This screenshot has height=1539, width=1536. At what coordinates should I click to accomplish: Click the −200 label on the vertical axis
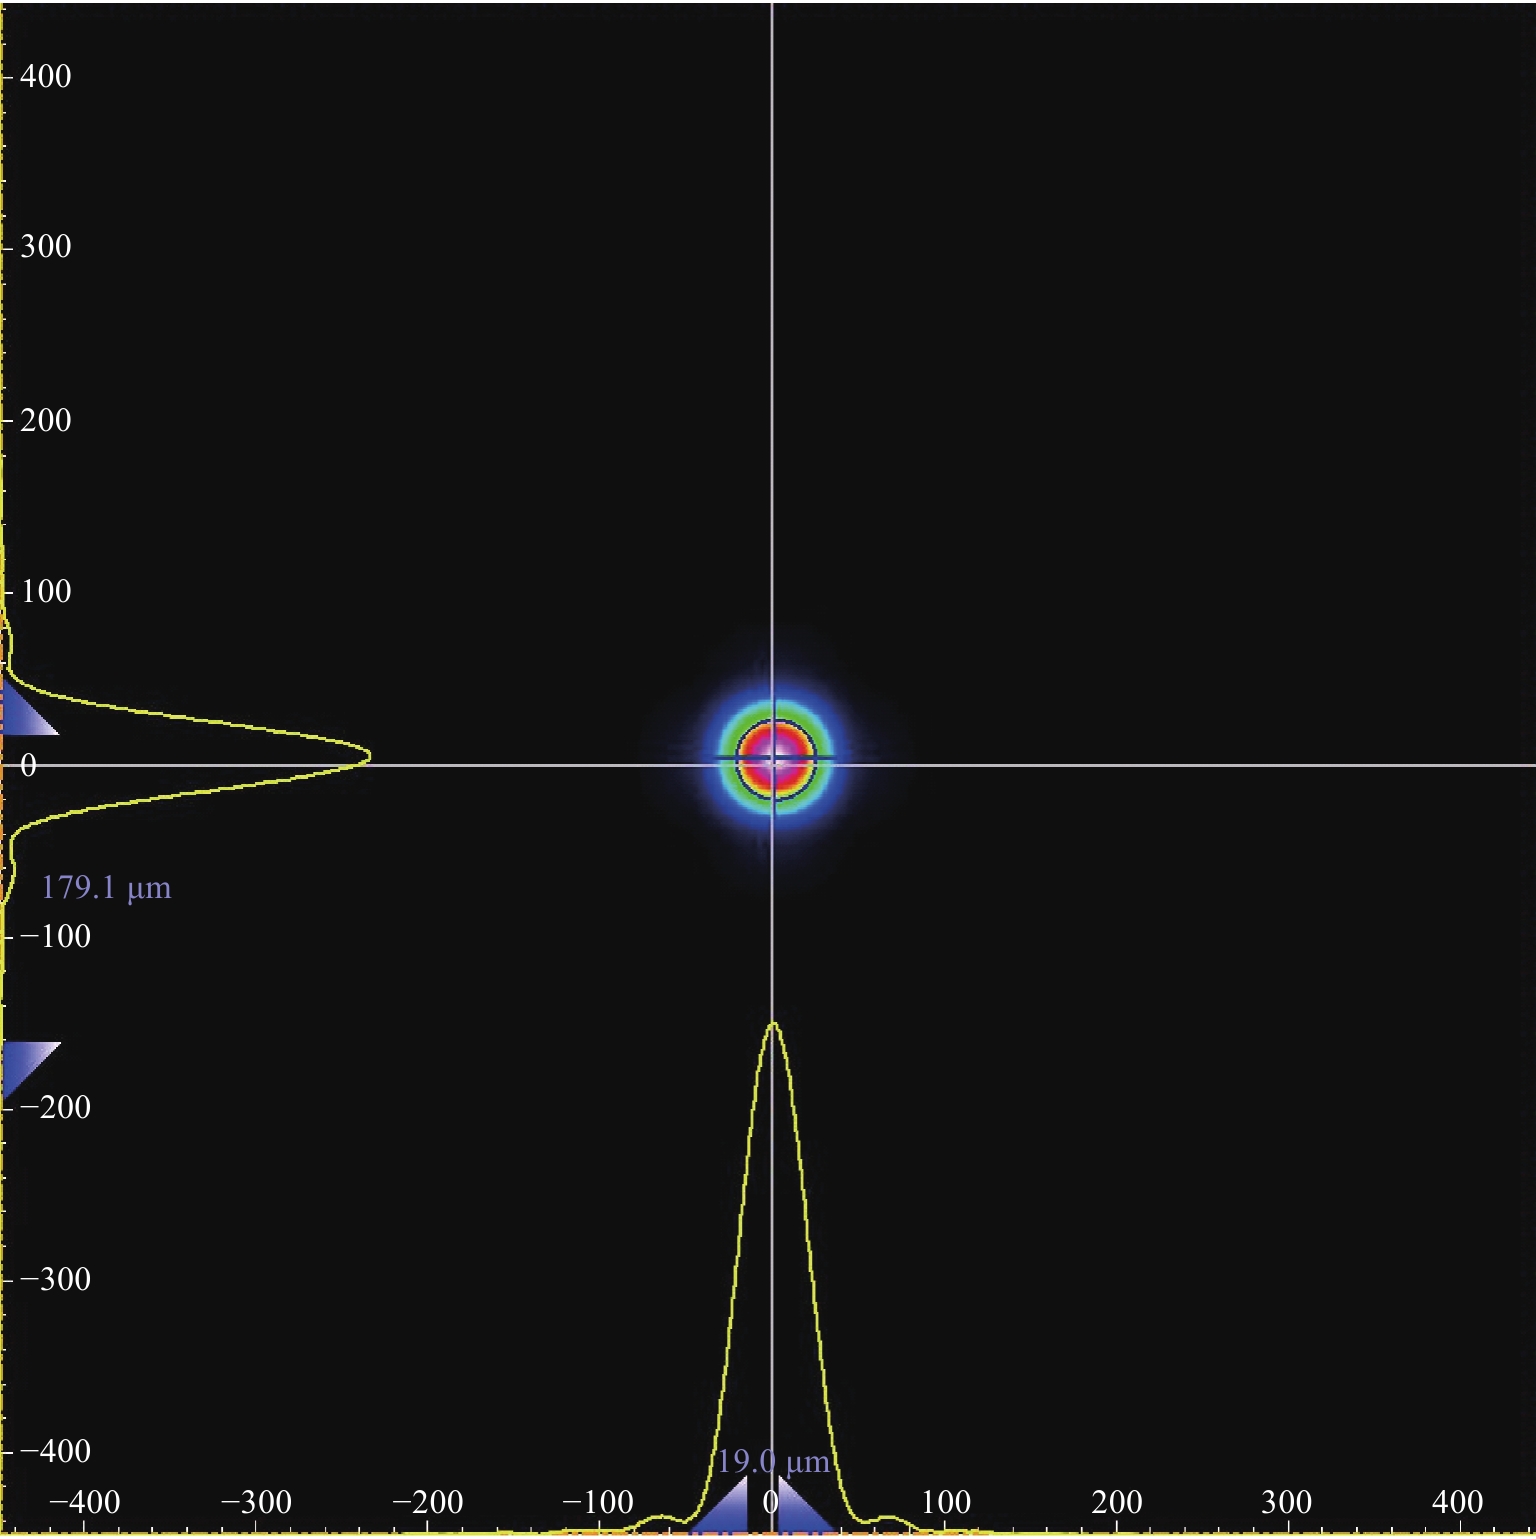click(56, 1107)
